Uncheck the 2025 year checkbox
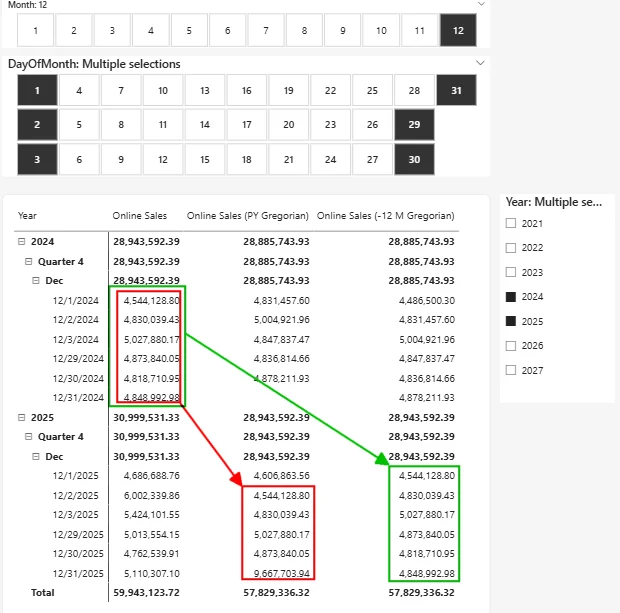The image size is (620, 613). (511, 321)
